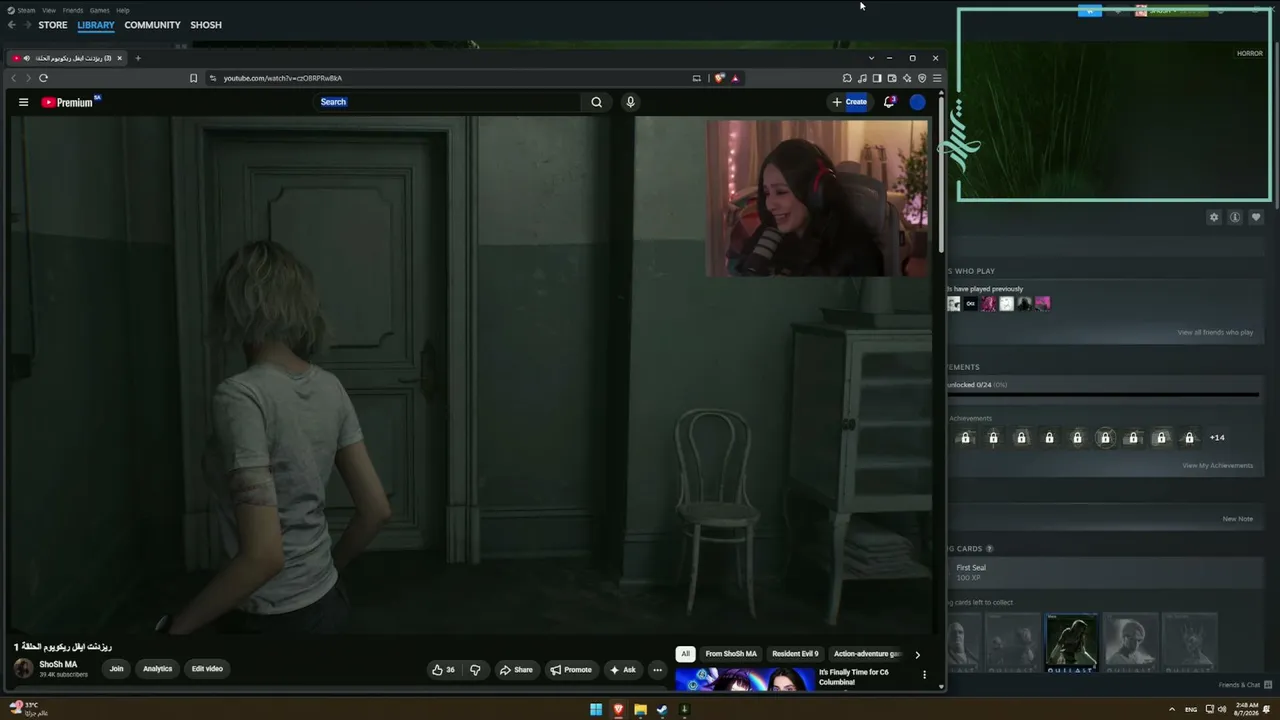Open the YouTube account avatar menu

pyautogui.click(x=917, y=102)
